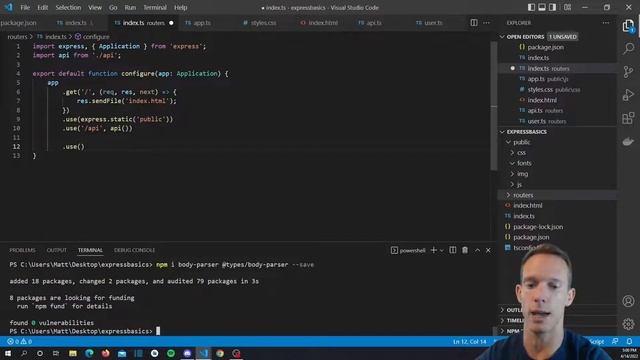
Task: Open the File menu
Action: click(x=25, y=7)
